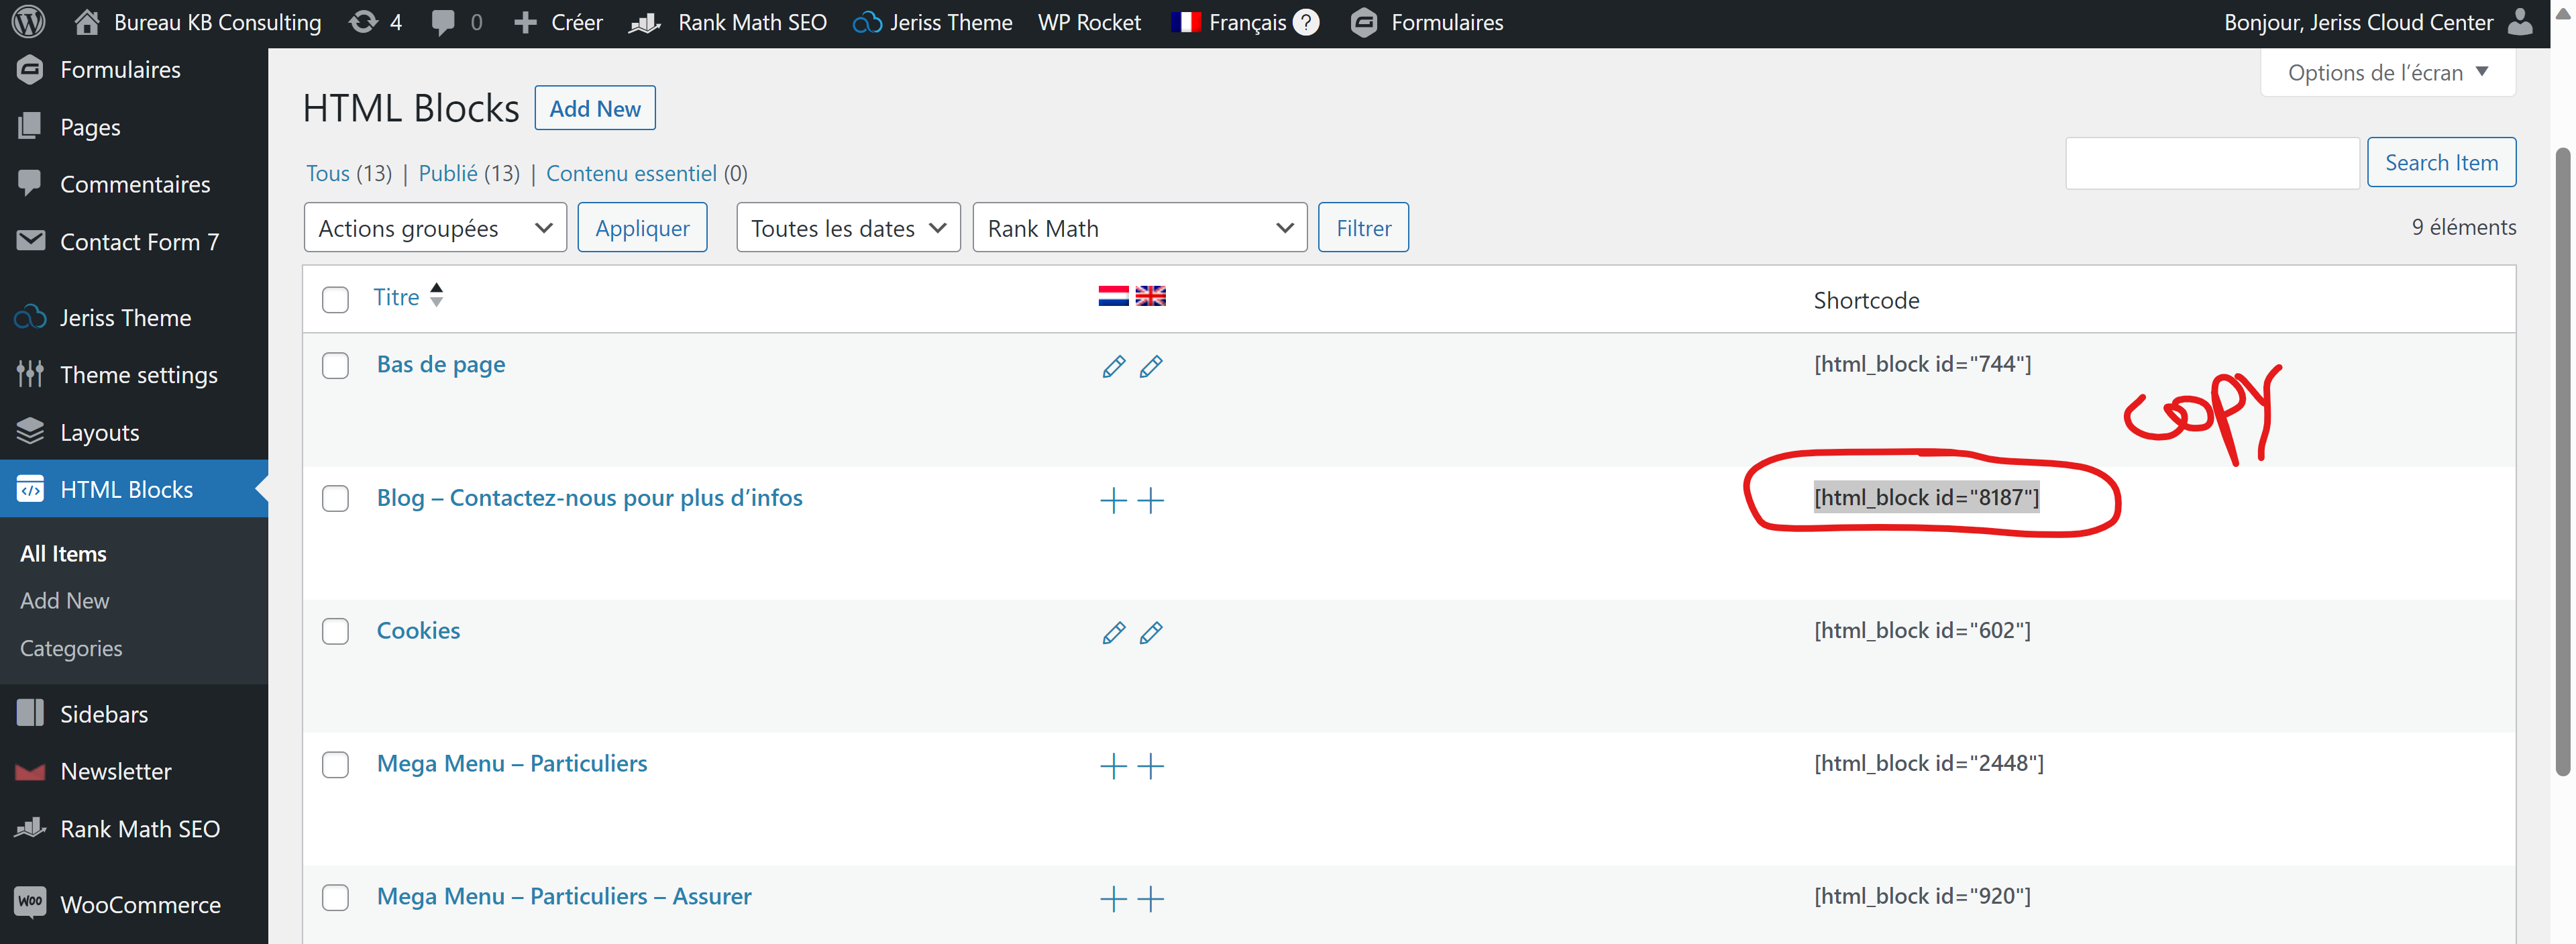
Task: Click the Contact Form 7 envelope icon
Action: pyautogui.click(x=30, y=241)
